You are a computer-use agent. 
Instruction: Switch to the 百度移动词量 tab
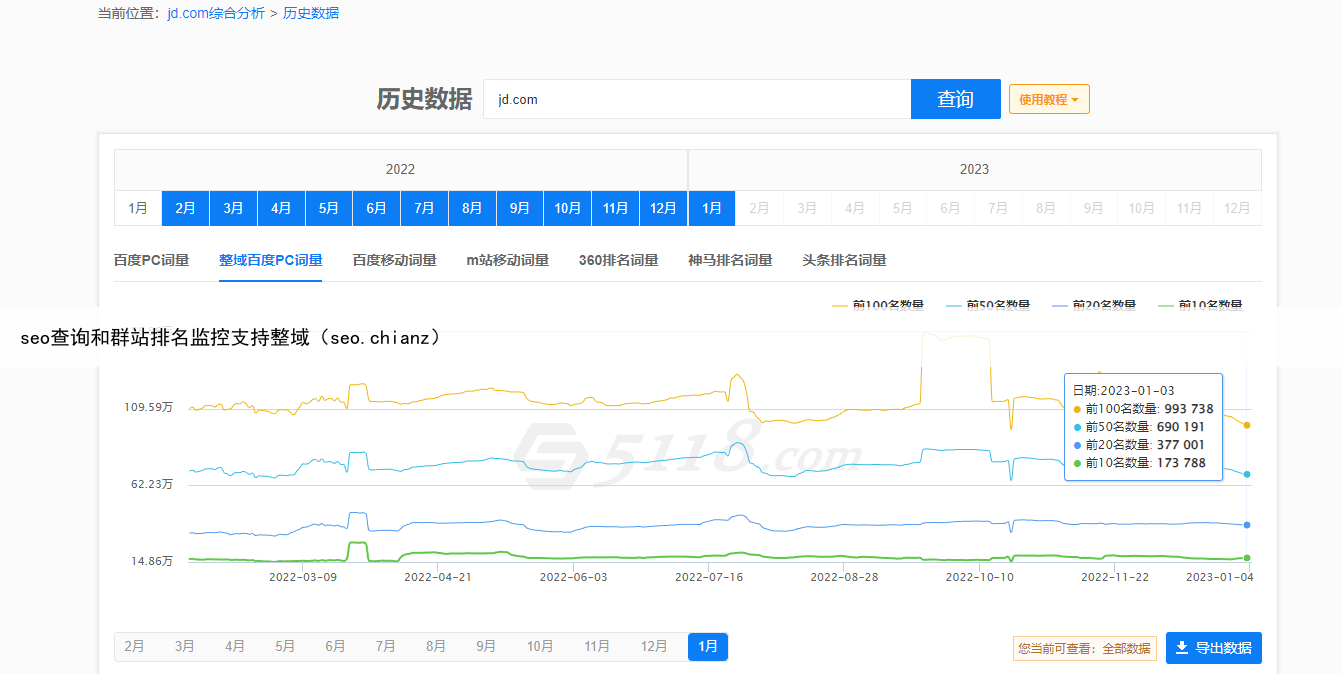pos(394,260)
